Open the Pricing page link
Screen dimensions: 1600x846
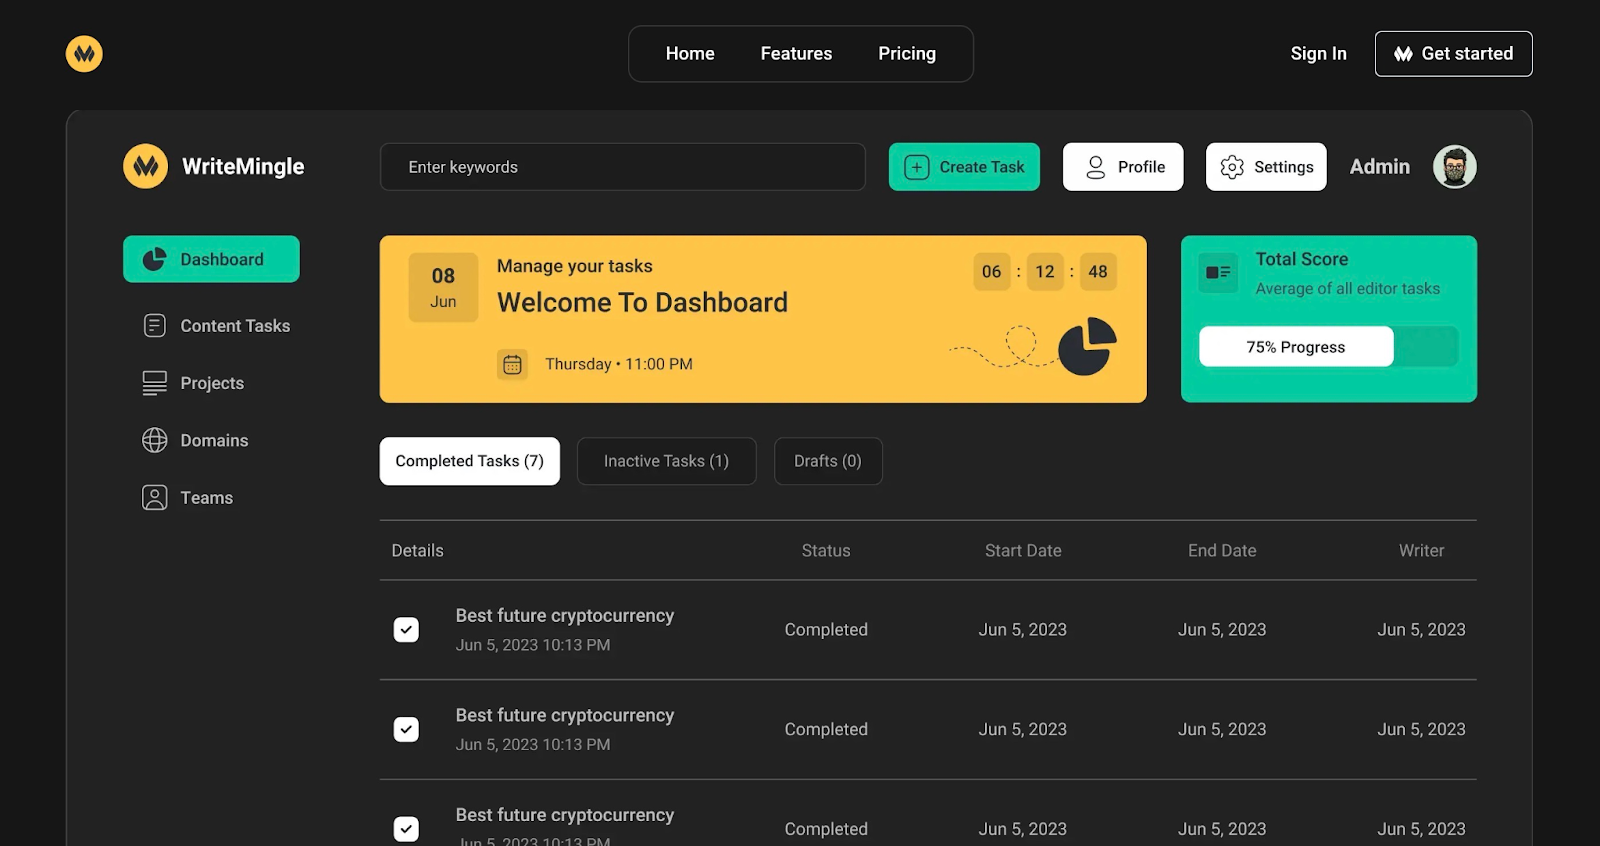click(907, 54)
